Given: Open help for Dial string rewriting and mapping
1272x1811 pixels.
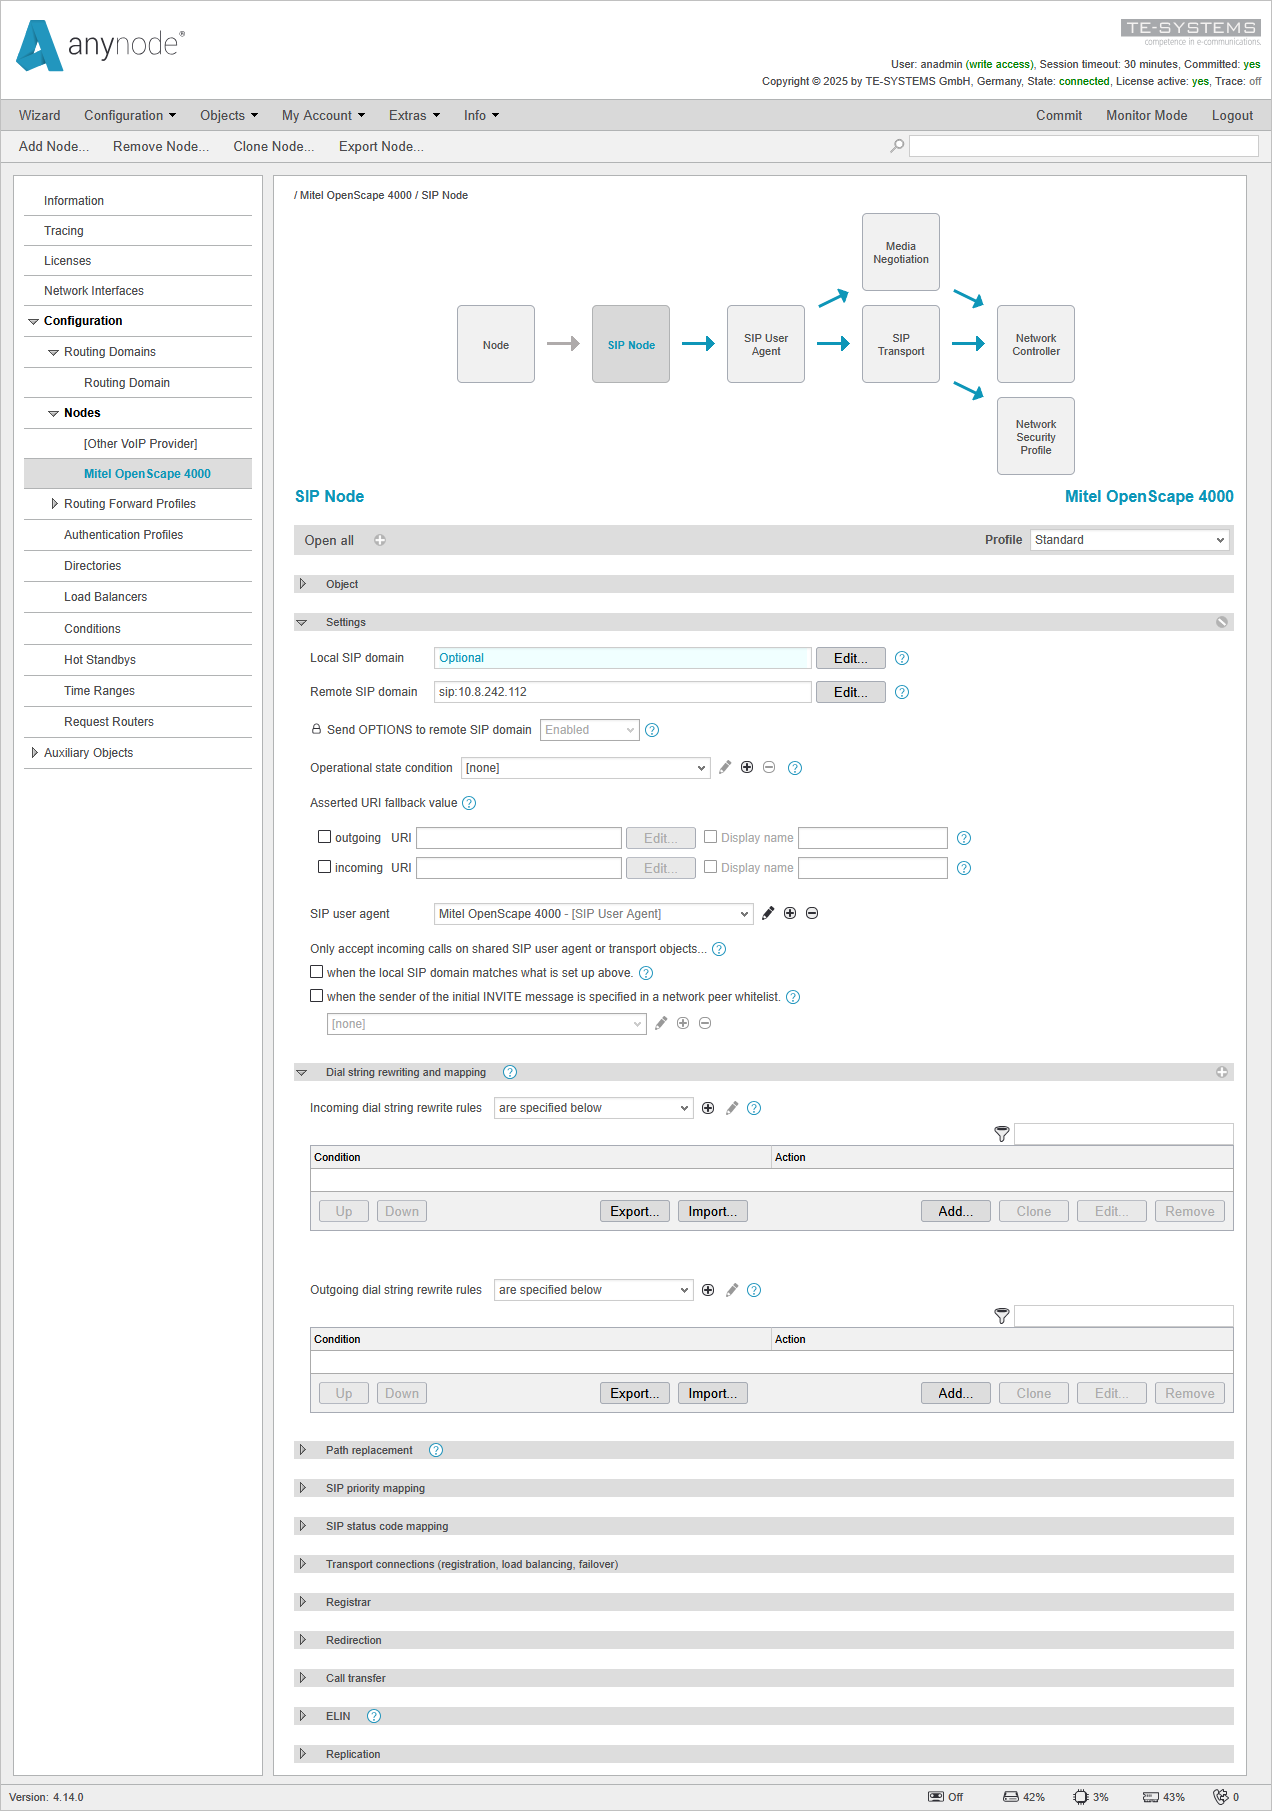Looking at the screenshot, I should click(510, 1072).
